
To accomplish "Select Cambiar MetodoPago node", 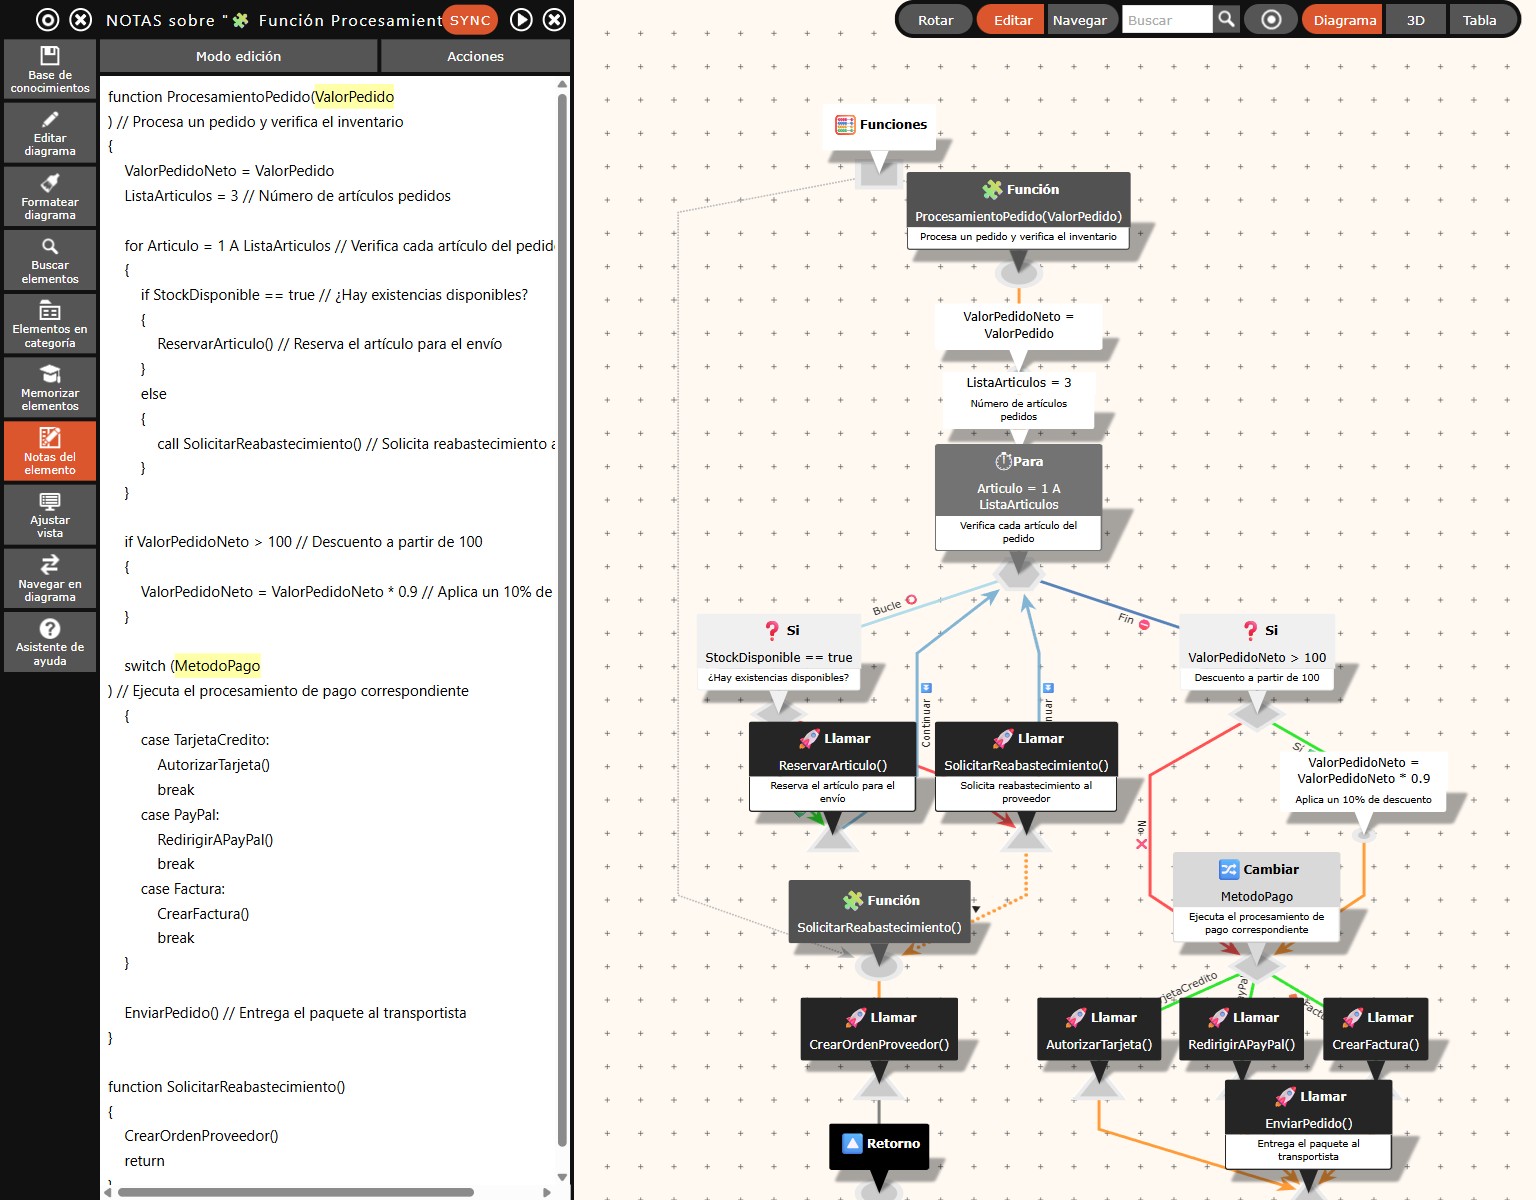I will click(x=1256, y=896).
